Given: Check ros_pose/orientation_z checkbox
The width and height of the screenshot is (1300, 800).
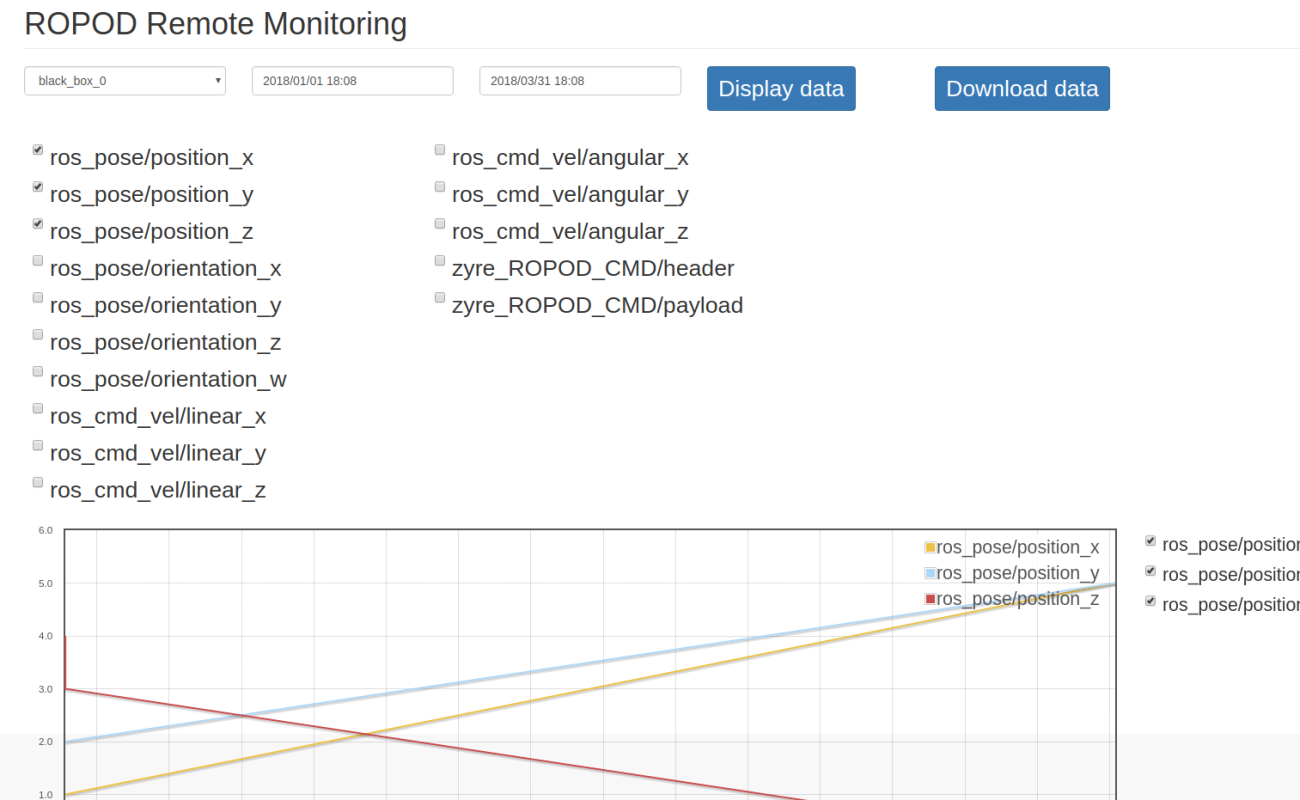Looking at the screenshot, I should pyautogui.click(x=38, y=335).
